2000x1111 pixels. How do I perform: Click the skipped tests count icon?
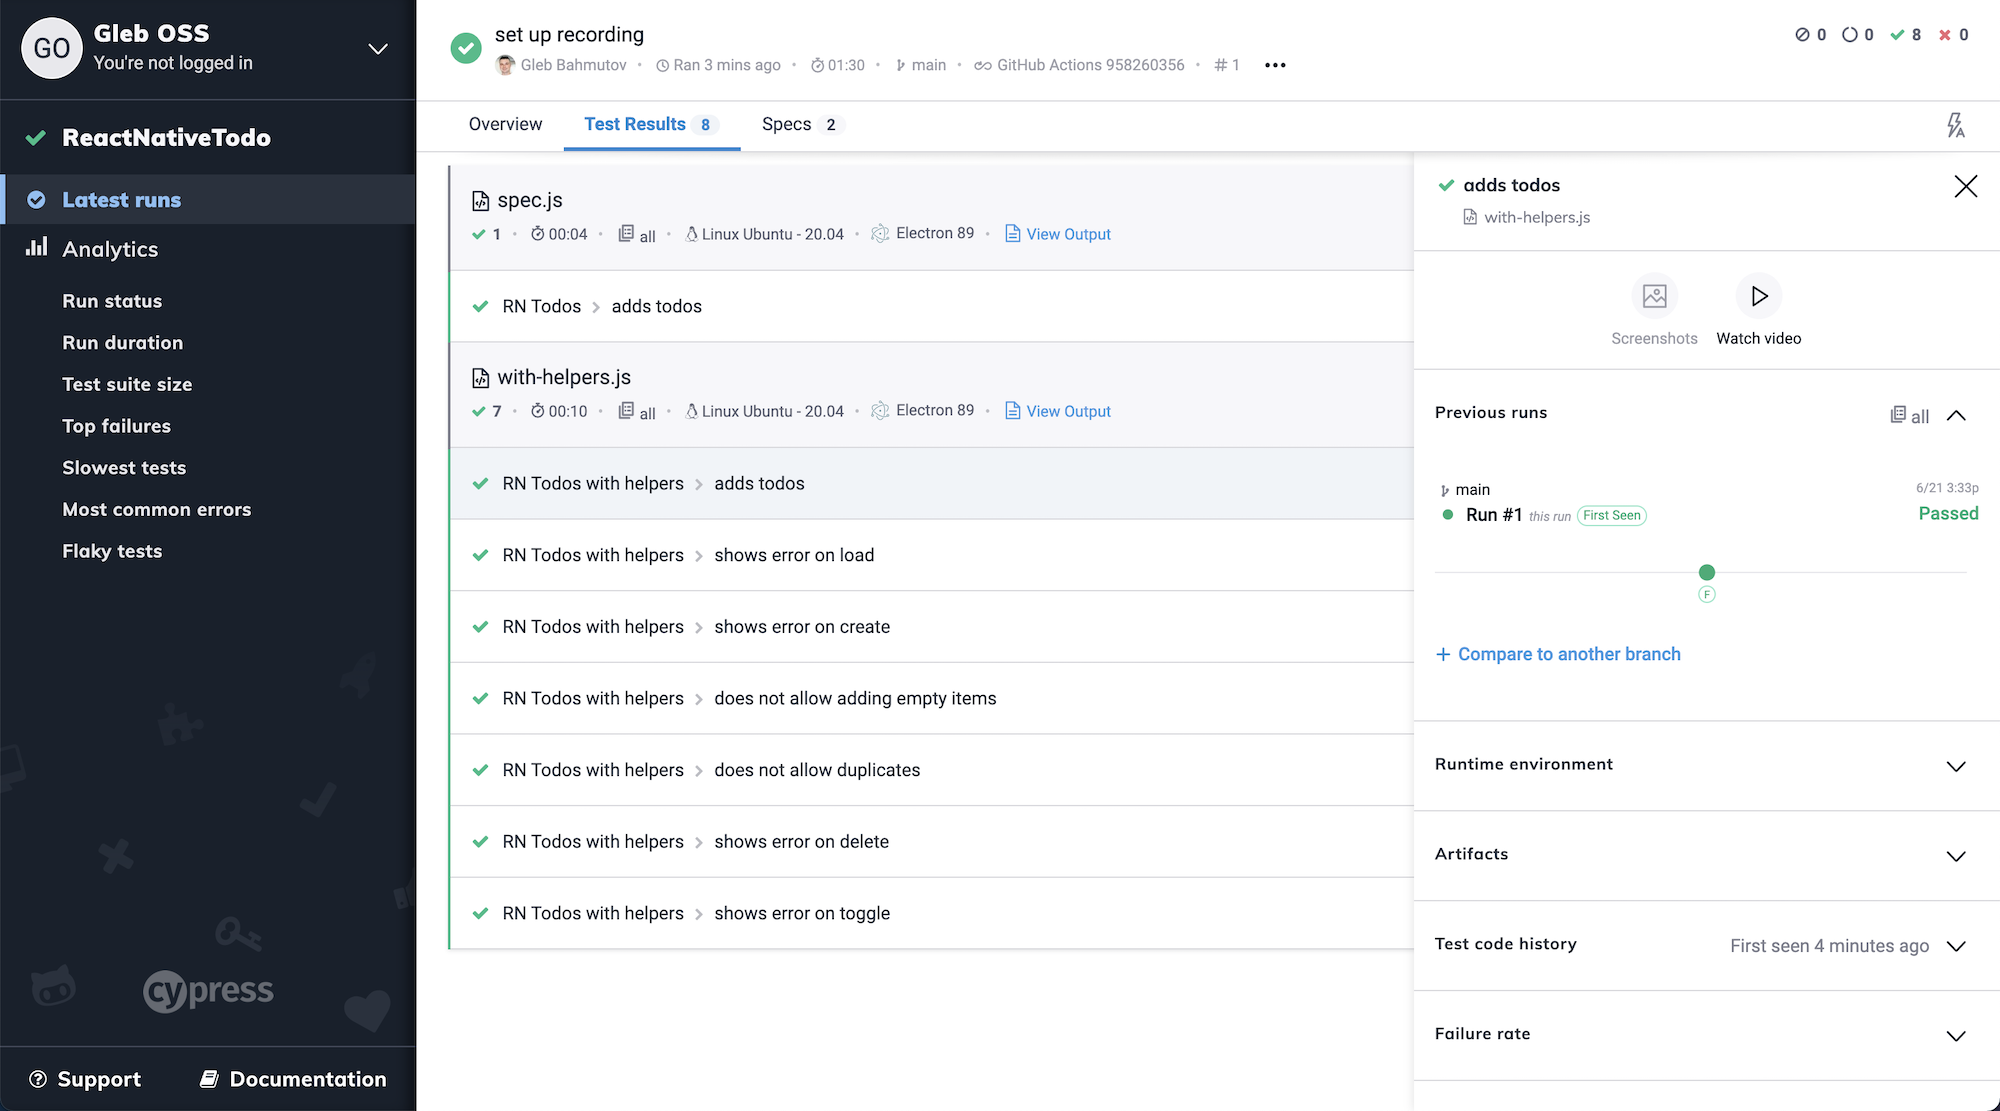(1802, 35)
